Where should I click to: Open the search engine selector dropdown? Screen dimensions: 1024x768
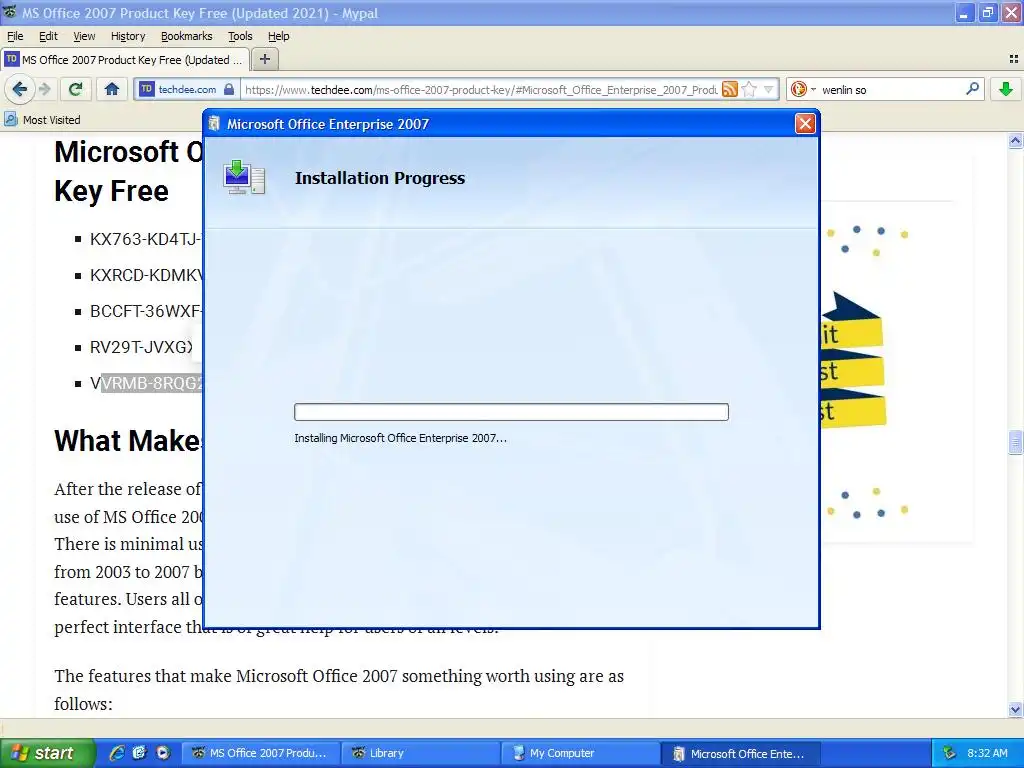click(x=803, y=89)
